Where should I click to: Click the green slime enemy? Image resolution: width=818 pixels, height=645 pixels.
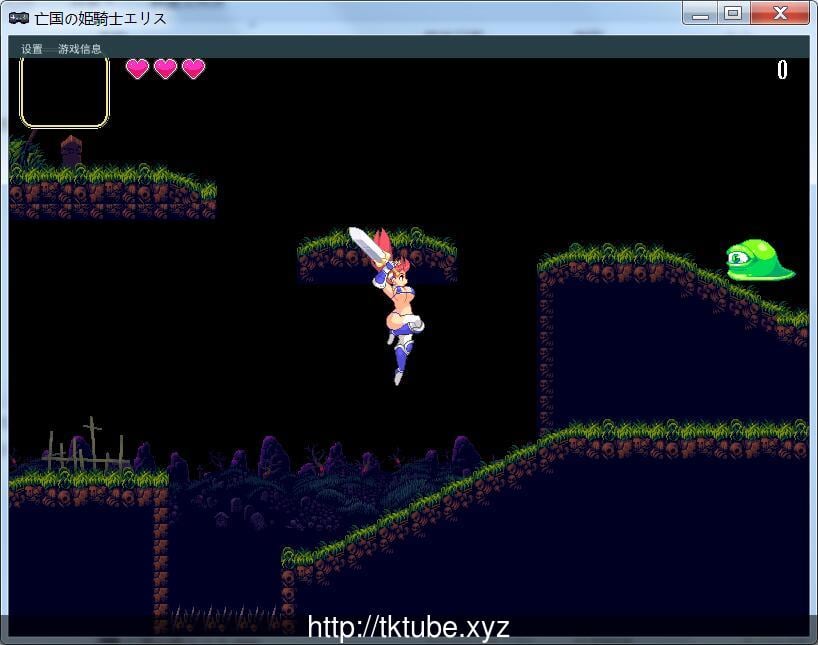pos(758,260)
